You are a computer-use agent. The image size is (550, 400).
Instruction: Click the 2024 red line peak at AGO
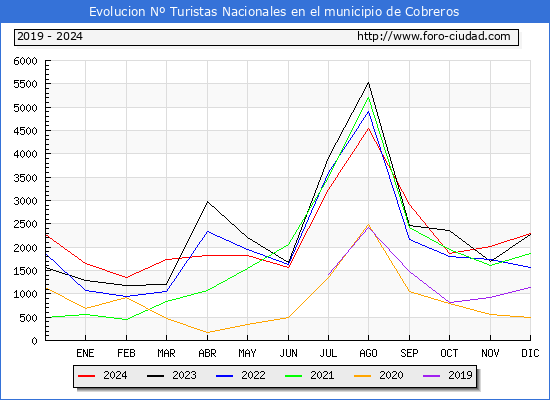pyautogui.click(x=368, y=128)
